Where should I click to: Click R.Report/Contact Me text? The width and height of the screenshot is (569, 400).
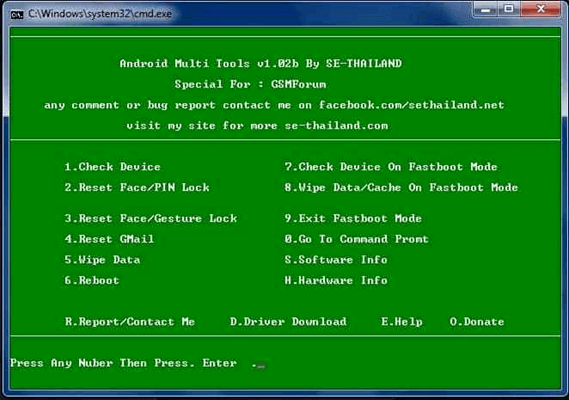(130, 322)
